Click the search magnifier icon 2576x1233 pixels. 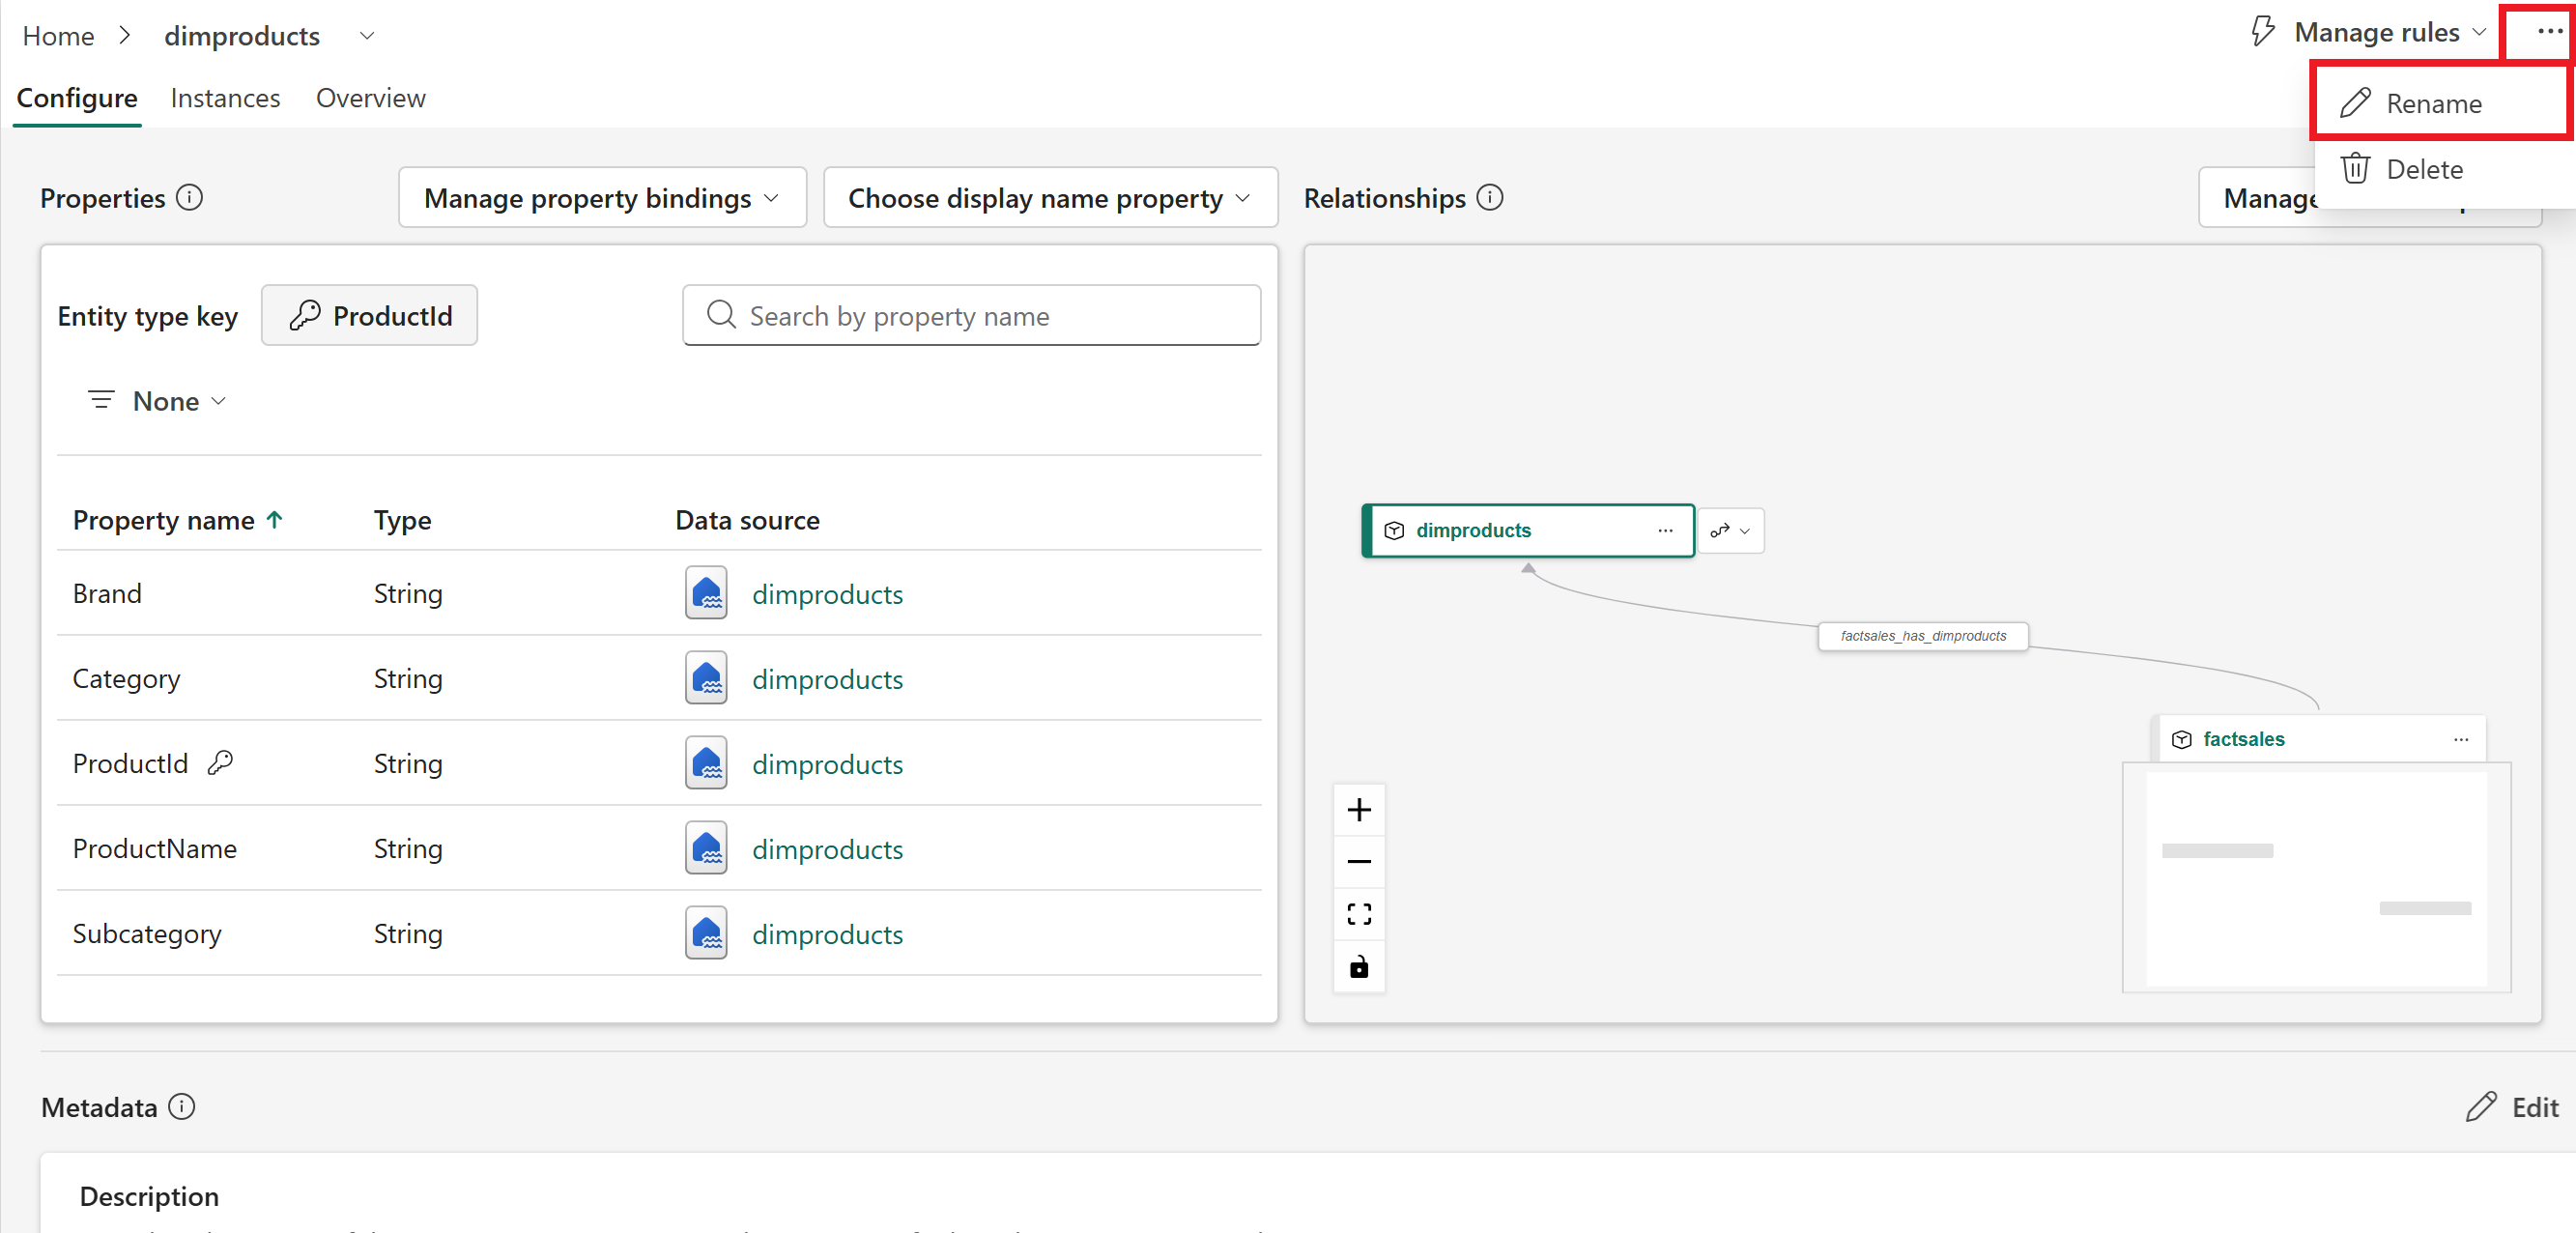(721, 315)
